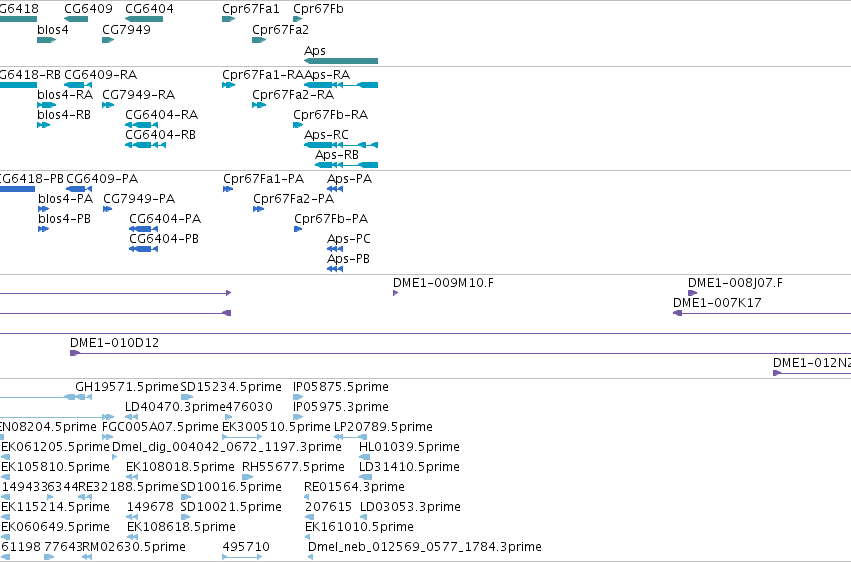
Task: Select the Cpr67Fa2-PA protein
Action: (x=258, y=209)
